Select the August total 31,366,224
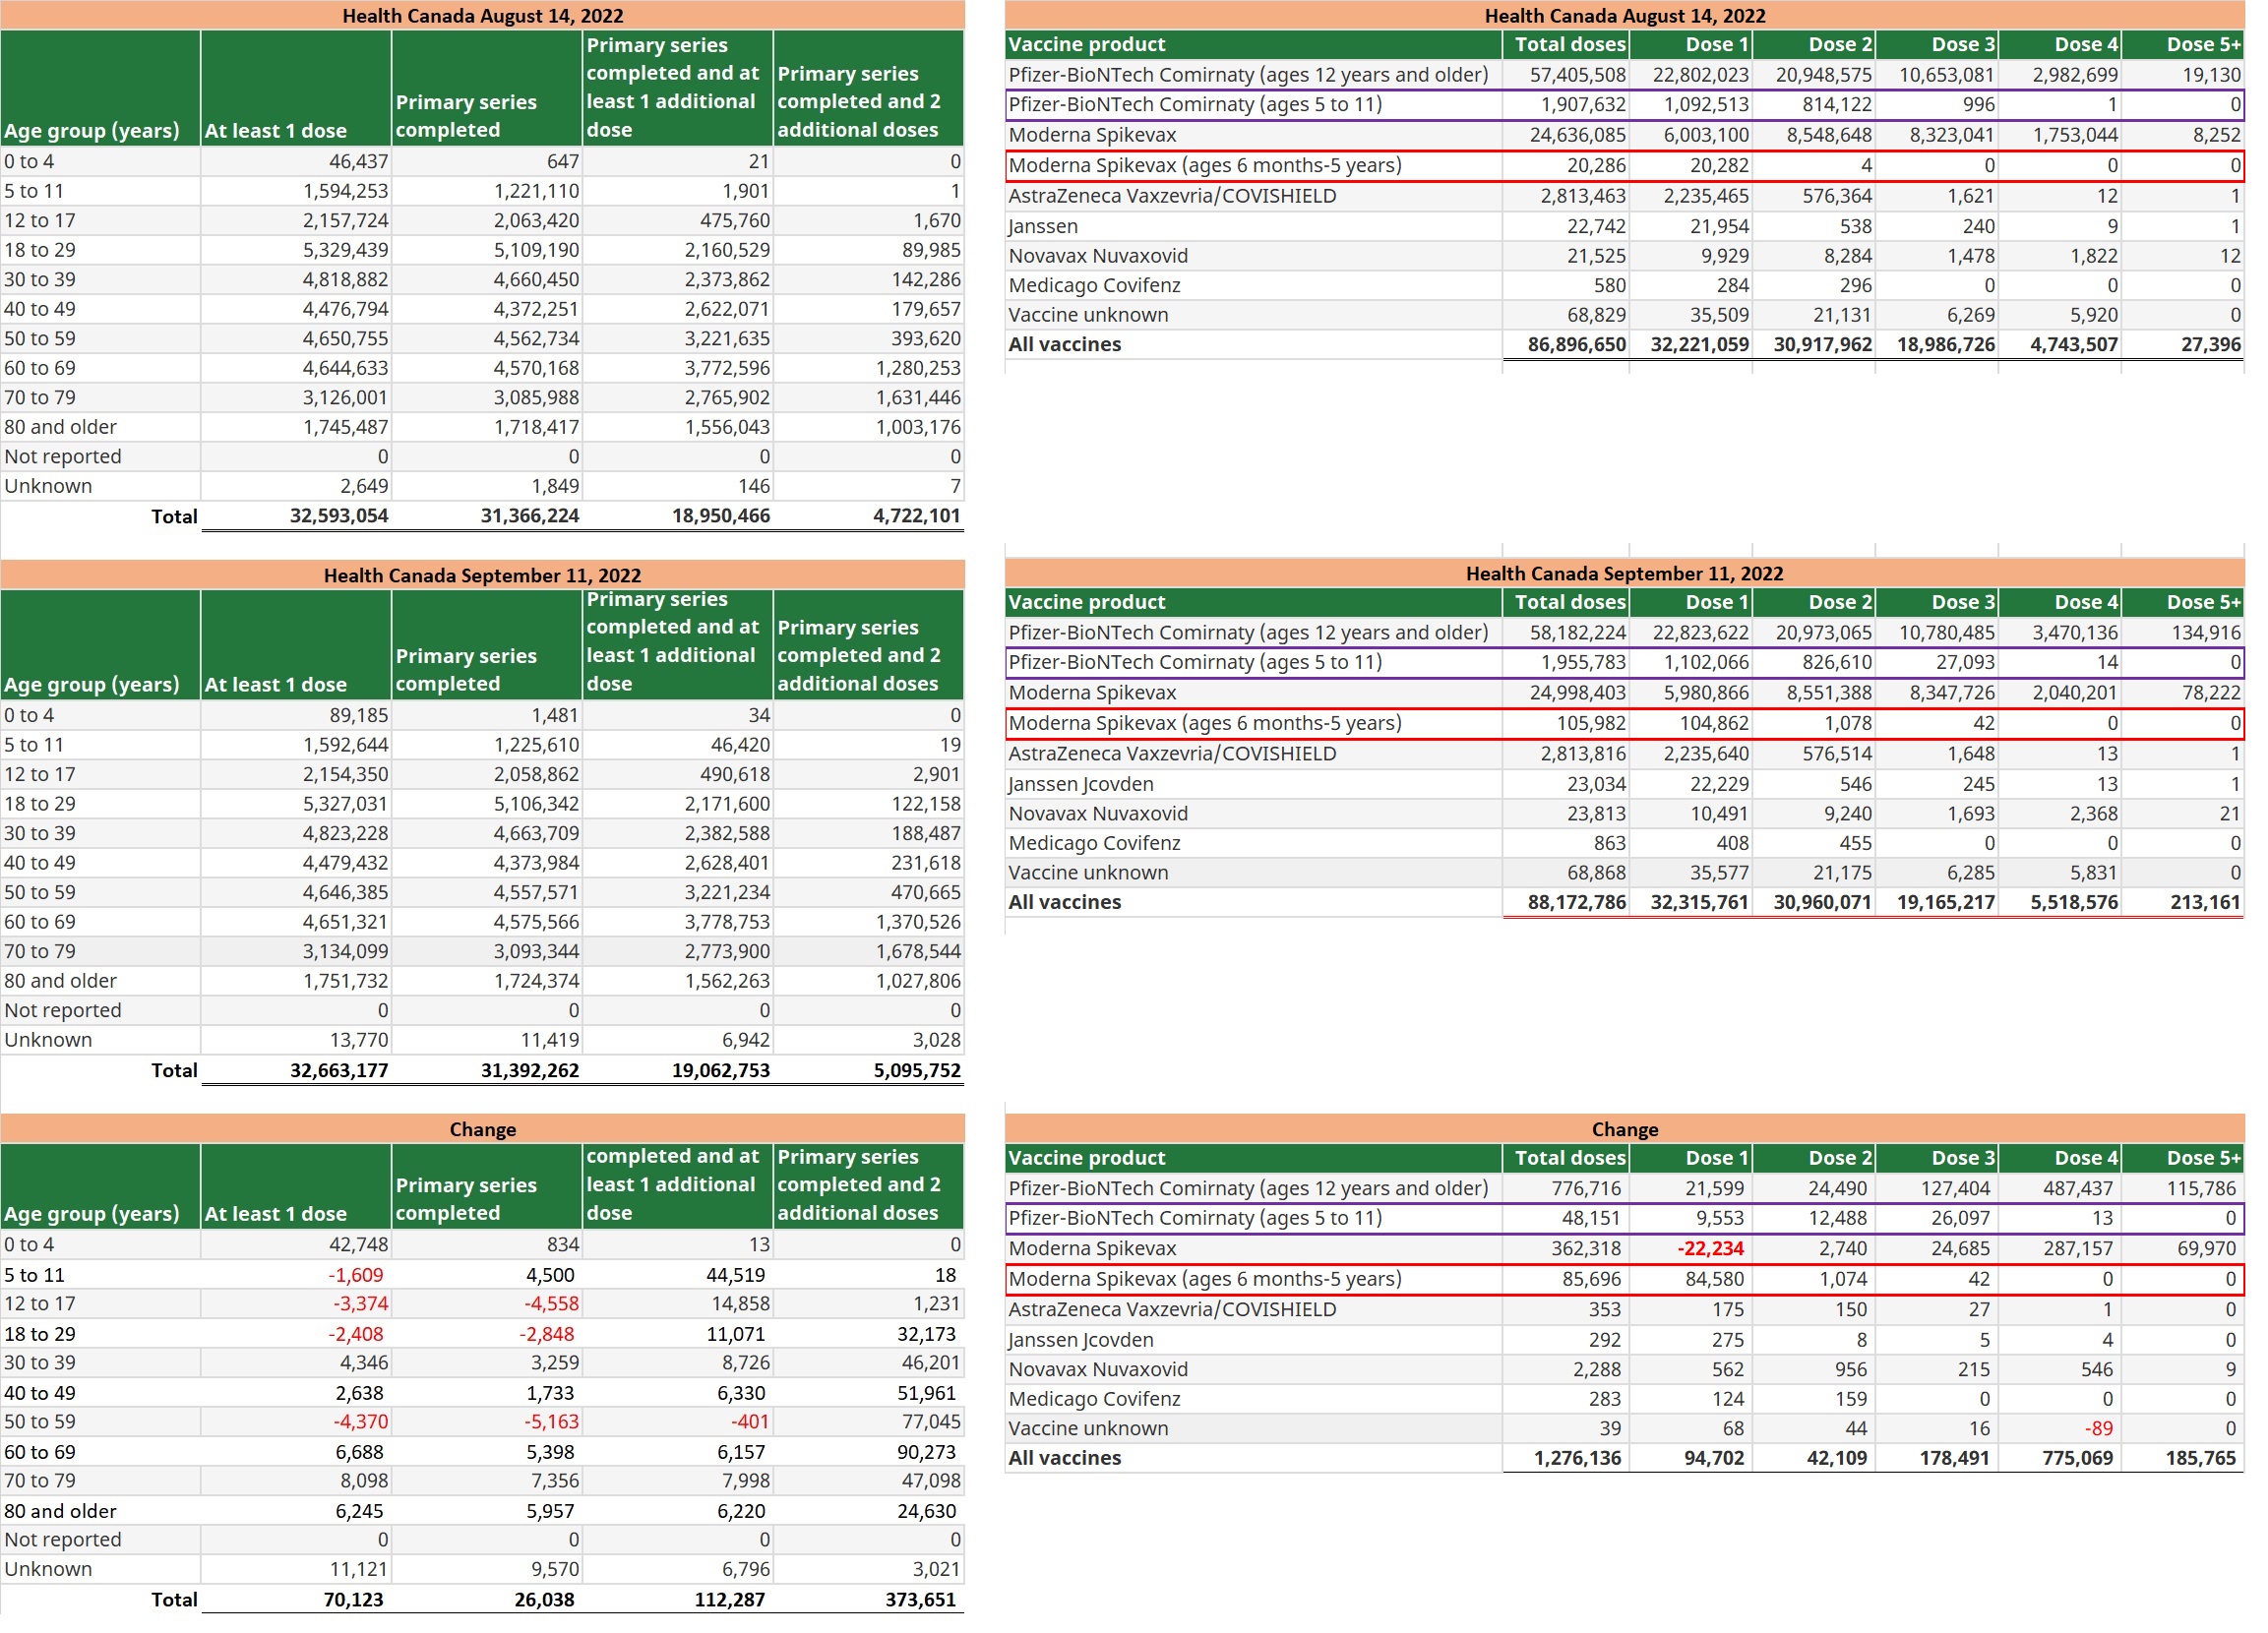This screenshot has width=2268, height=1633. click(487, 516)
